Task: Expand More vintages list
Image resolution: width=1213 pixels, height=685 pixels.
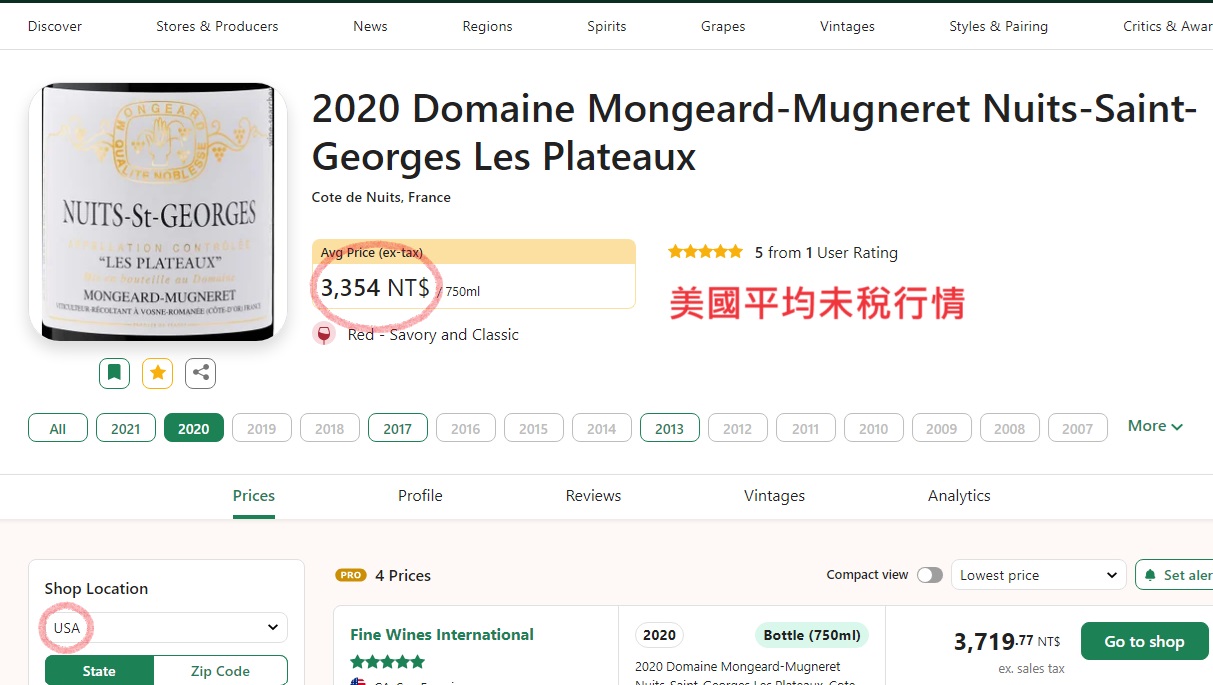Action: coord(1155,426)
